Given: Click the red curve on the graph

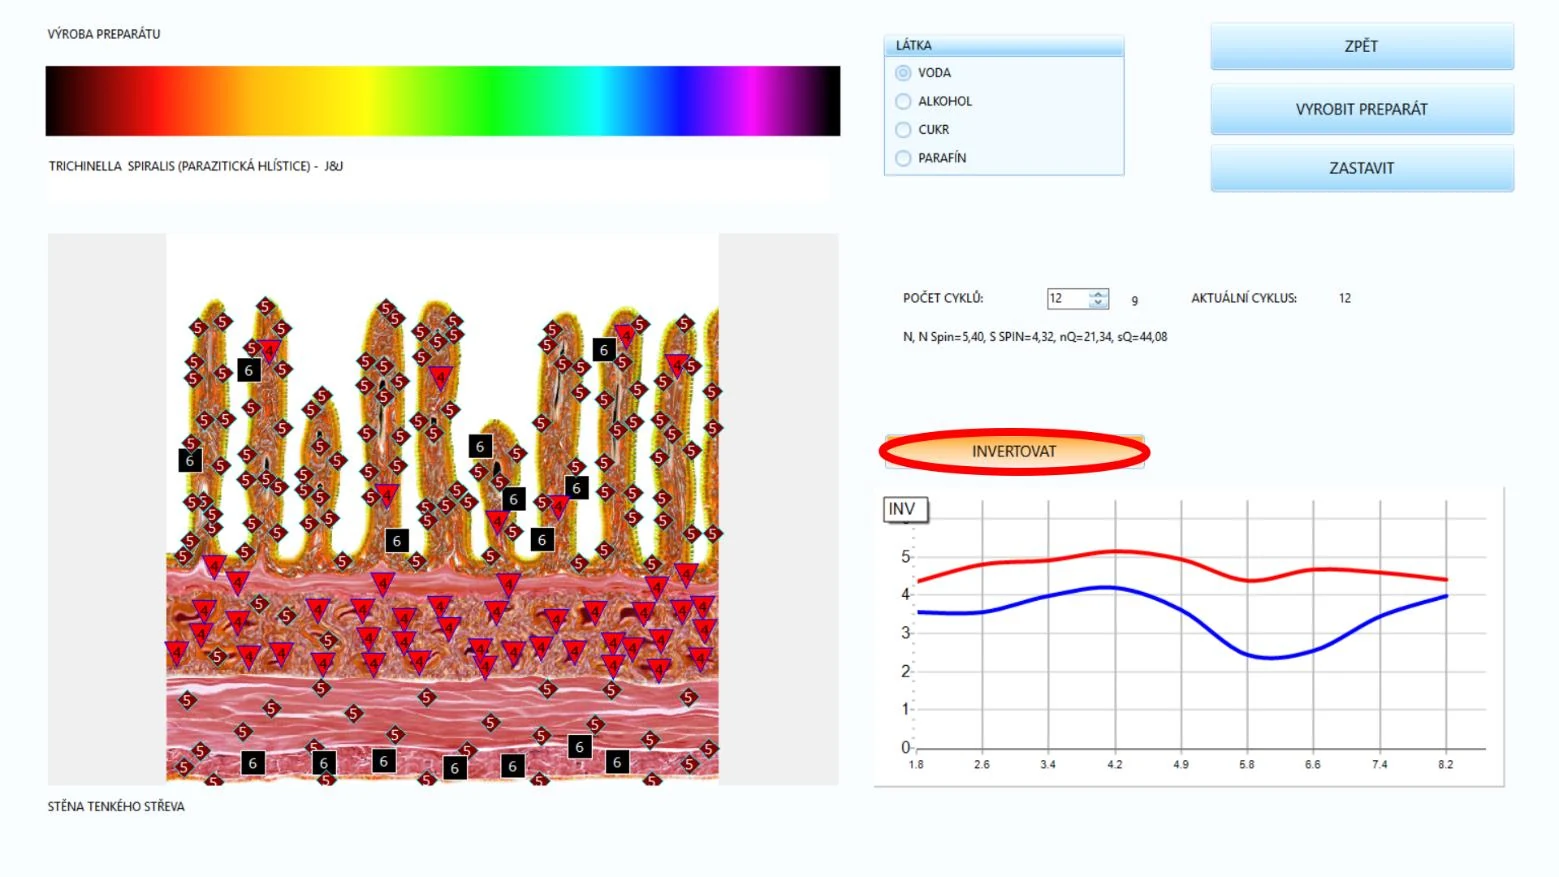Looking at the screenshot, I should point(1115,552).
